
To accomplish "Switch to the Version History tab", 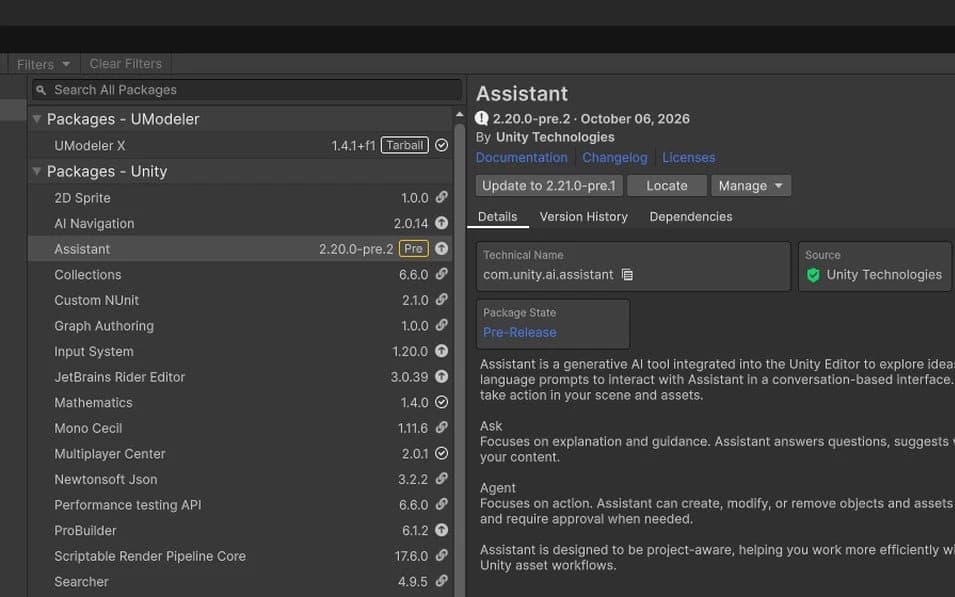I will coord(583,217).
